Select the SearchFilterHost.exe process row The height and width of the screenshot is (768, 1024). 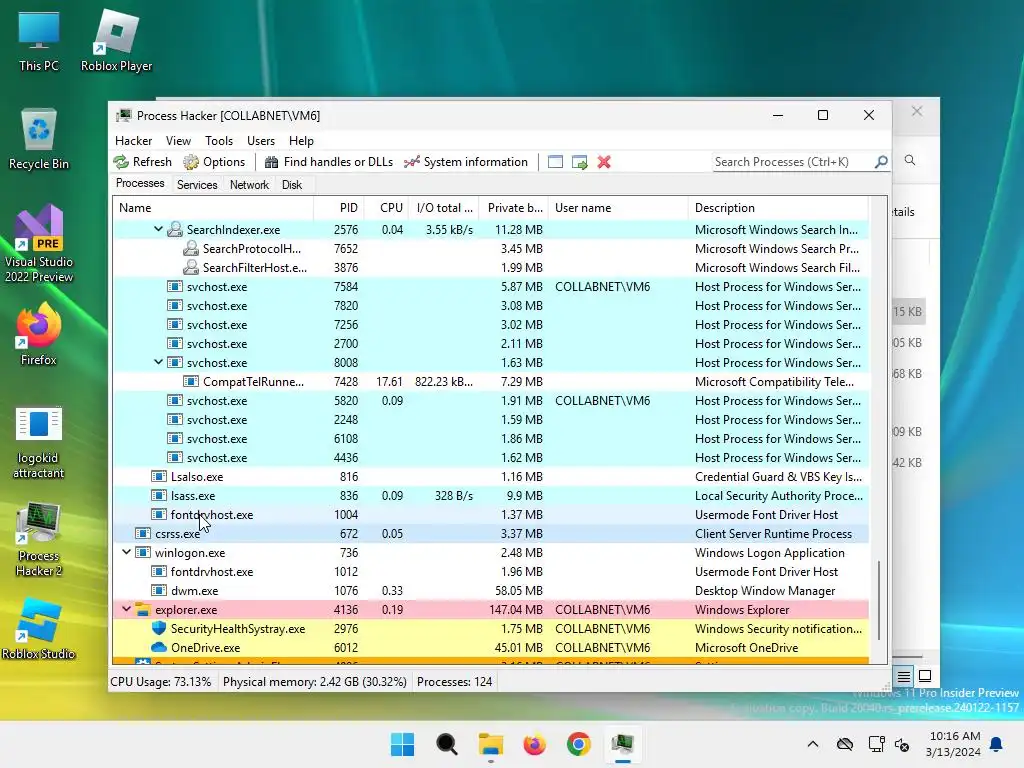click(x=491, y=268)
